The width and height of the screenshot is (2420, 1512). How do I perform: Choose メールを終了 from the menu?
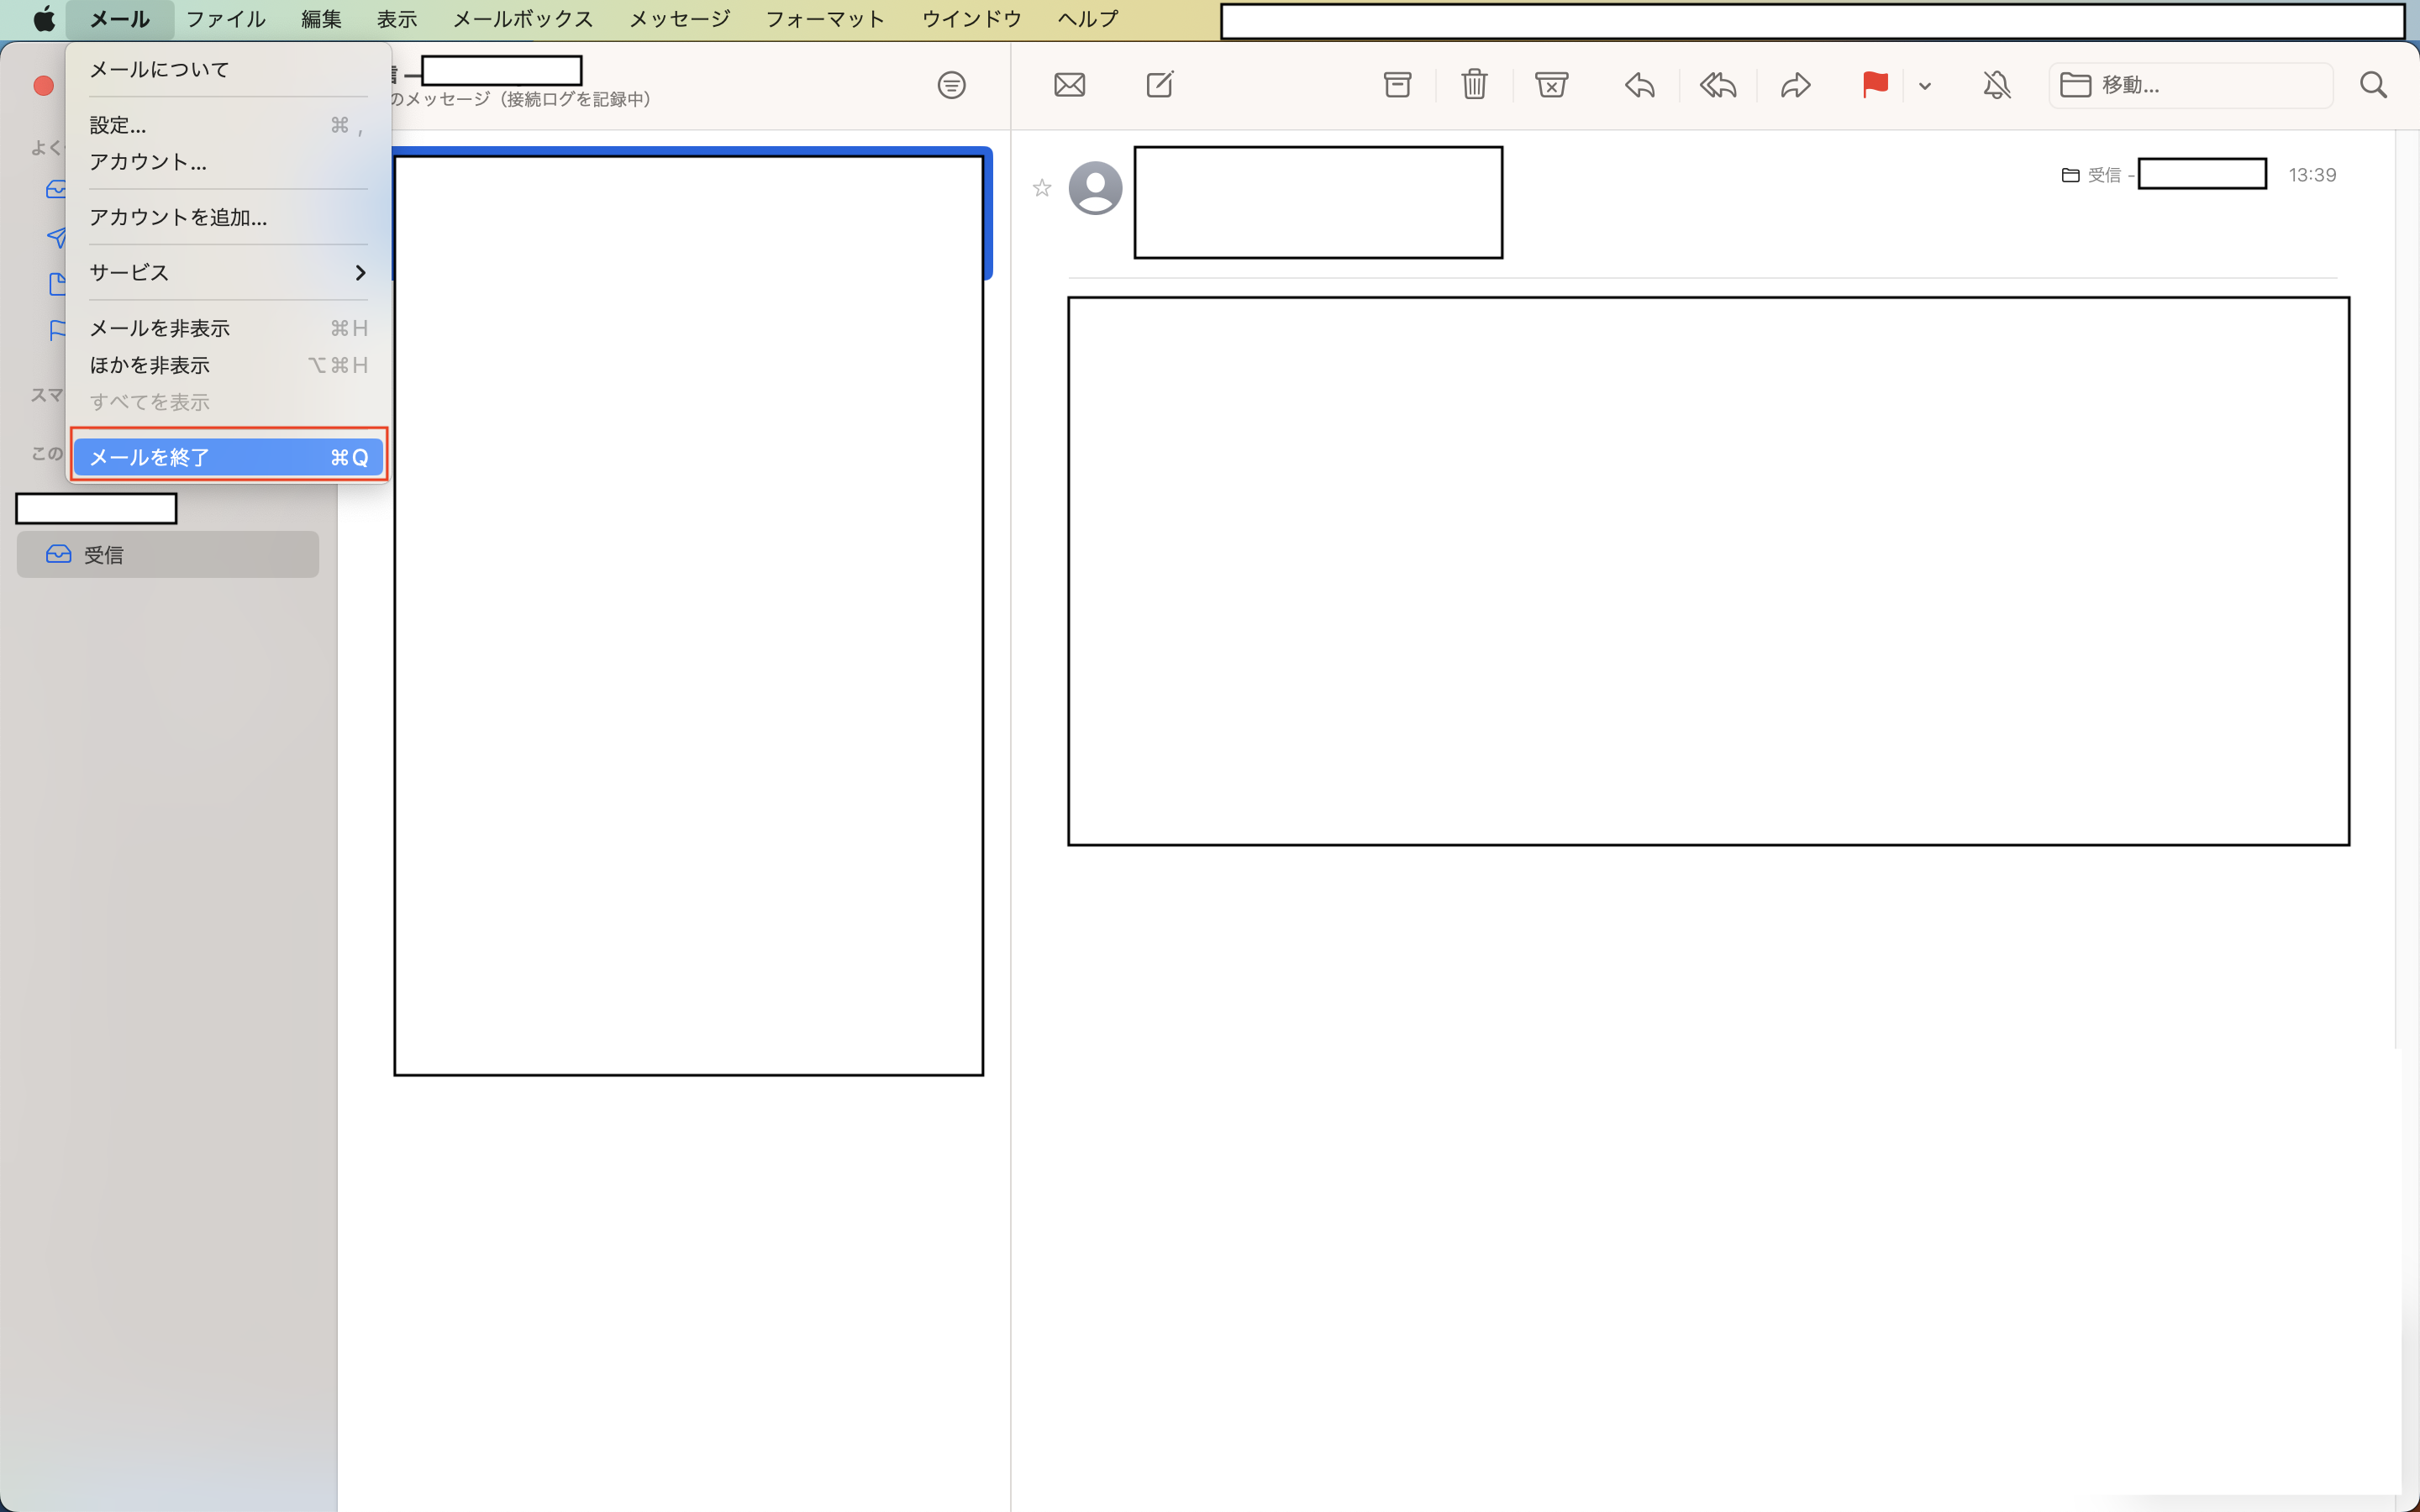click(228, 457)
